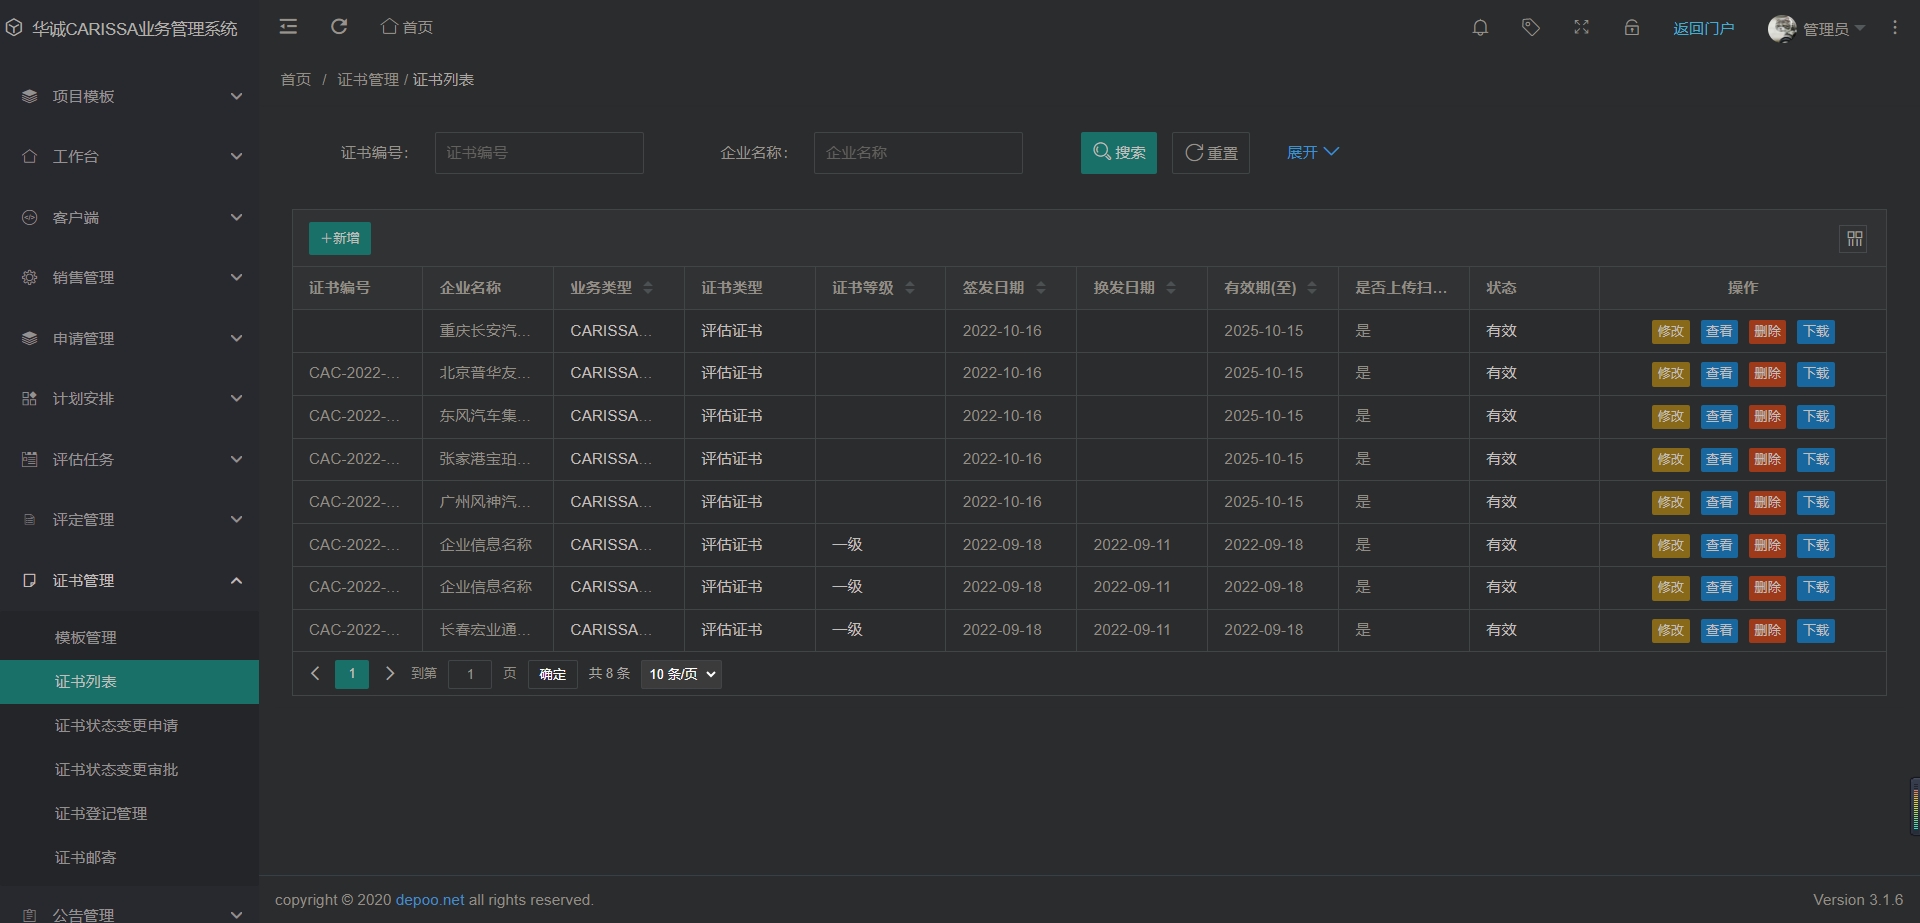Expand the 客户端 menu chevron
1920x923 pixels.
236,217
